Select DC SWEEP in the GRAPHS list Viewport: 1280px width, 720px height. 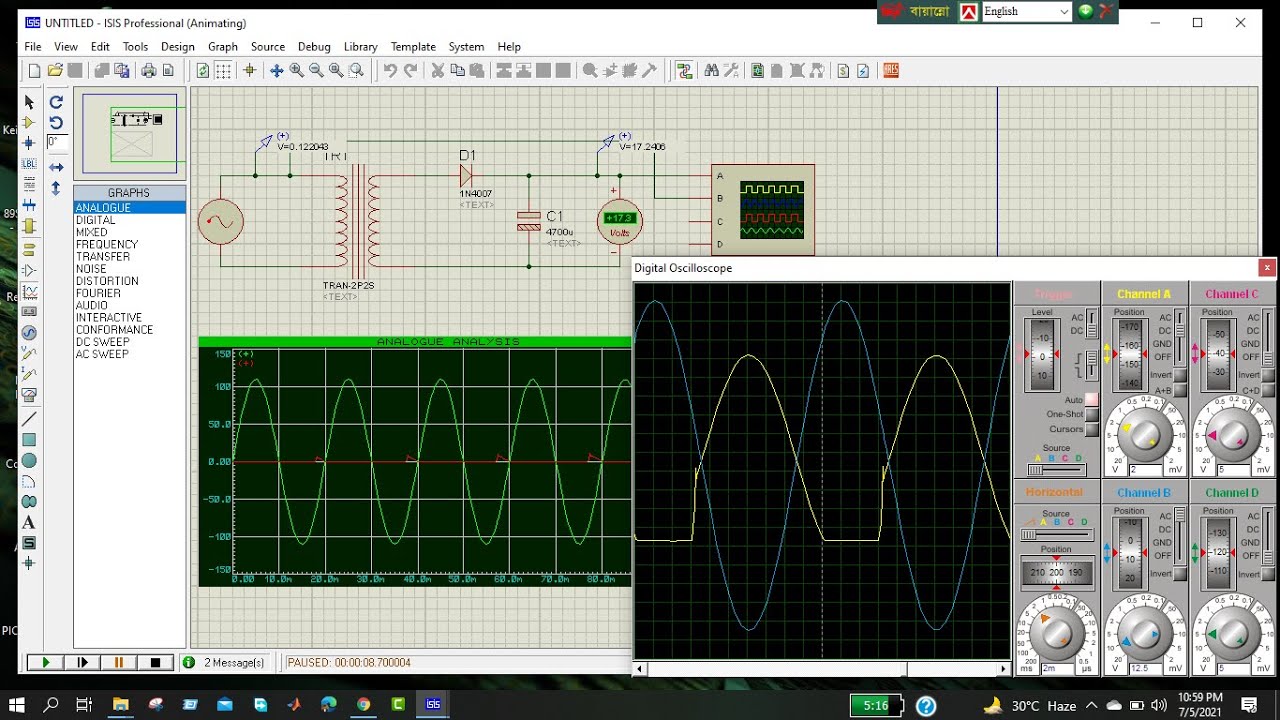103,342
